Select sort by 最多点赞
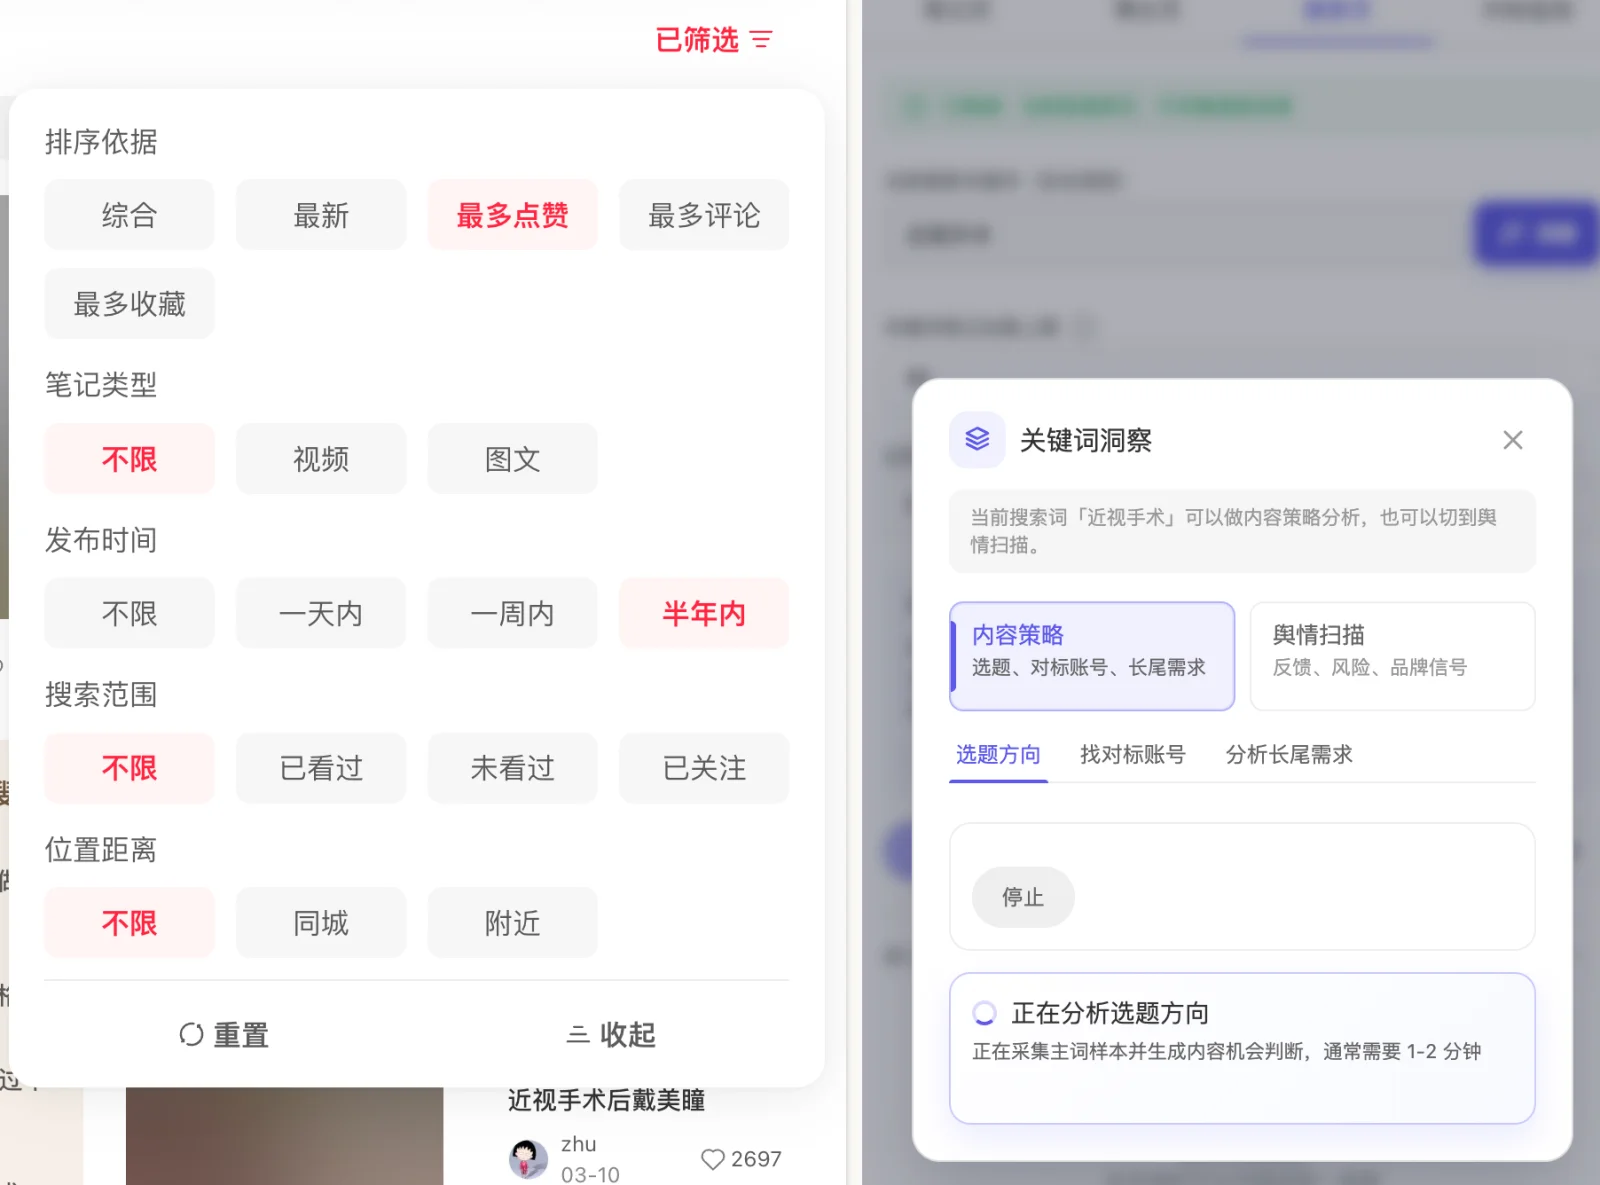This screenshot has width=1600, height=1185. click(512, 215)
